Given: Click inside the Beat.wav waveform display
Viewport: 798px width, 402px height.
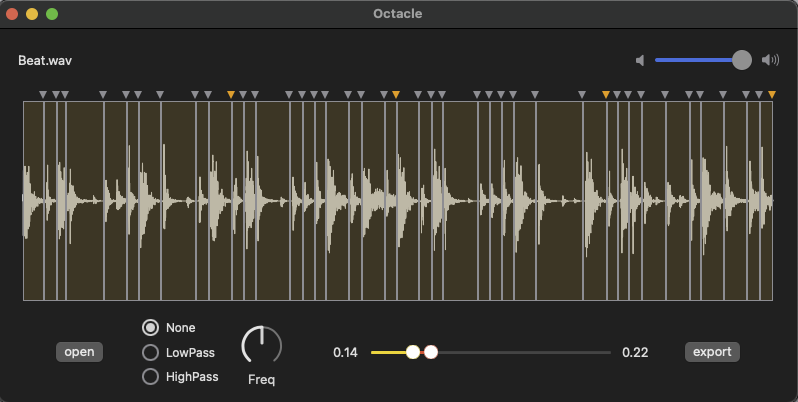Looking at the screenshot, I should (398, 200).
